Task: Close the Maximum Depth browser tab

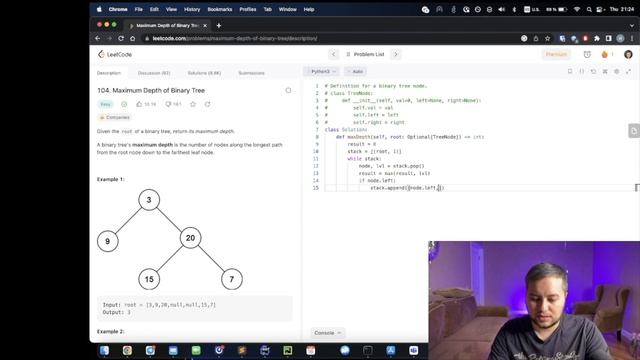Action: point(205,25)
